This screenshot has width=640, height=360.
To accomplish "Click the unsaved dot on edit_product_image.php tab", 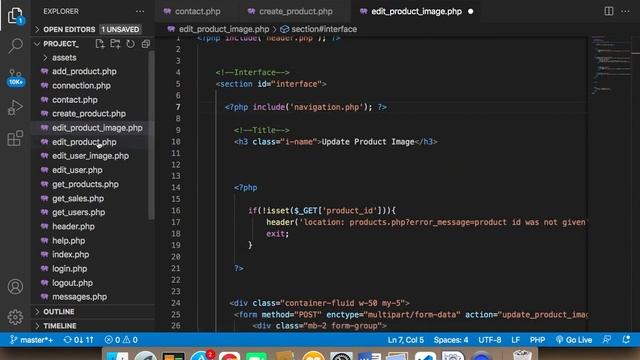I will point(471,11).
